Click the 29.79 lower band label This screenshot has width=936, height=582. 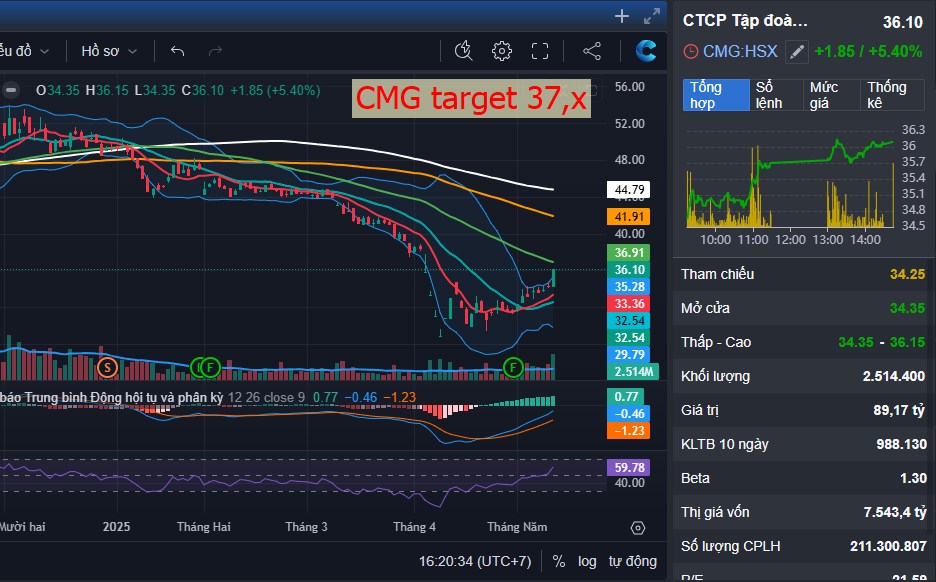click(x=629, y=355)
